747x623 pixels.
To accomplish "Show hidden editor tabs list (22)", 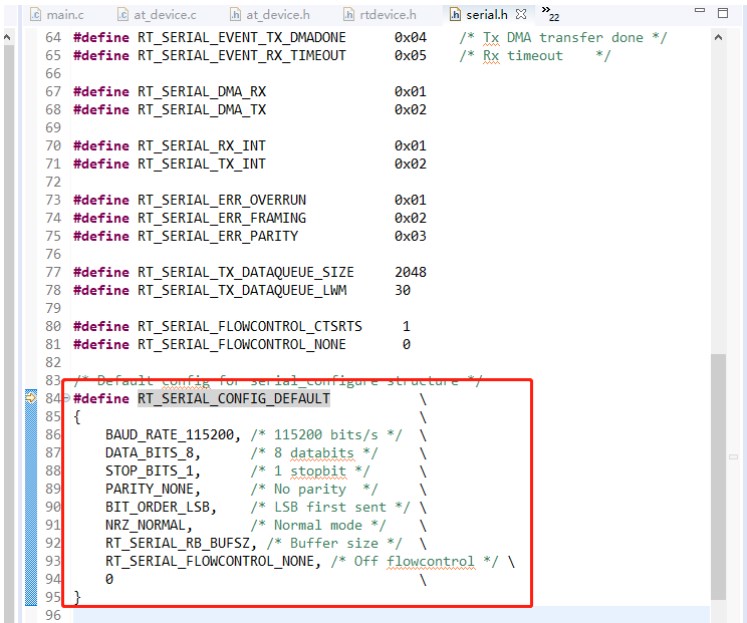I will pos(550,14).
